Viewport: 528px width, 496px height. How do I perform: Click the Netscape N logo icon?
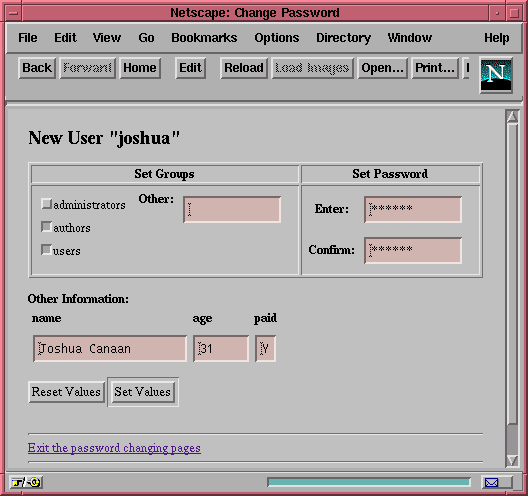coord(496,75)
